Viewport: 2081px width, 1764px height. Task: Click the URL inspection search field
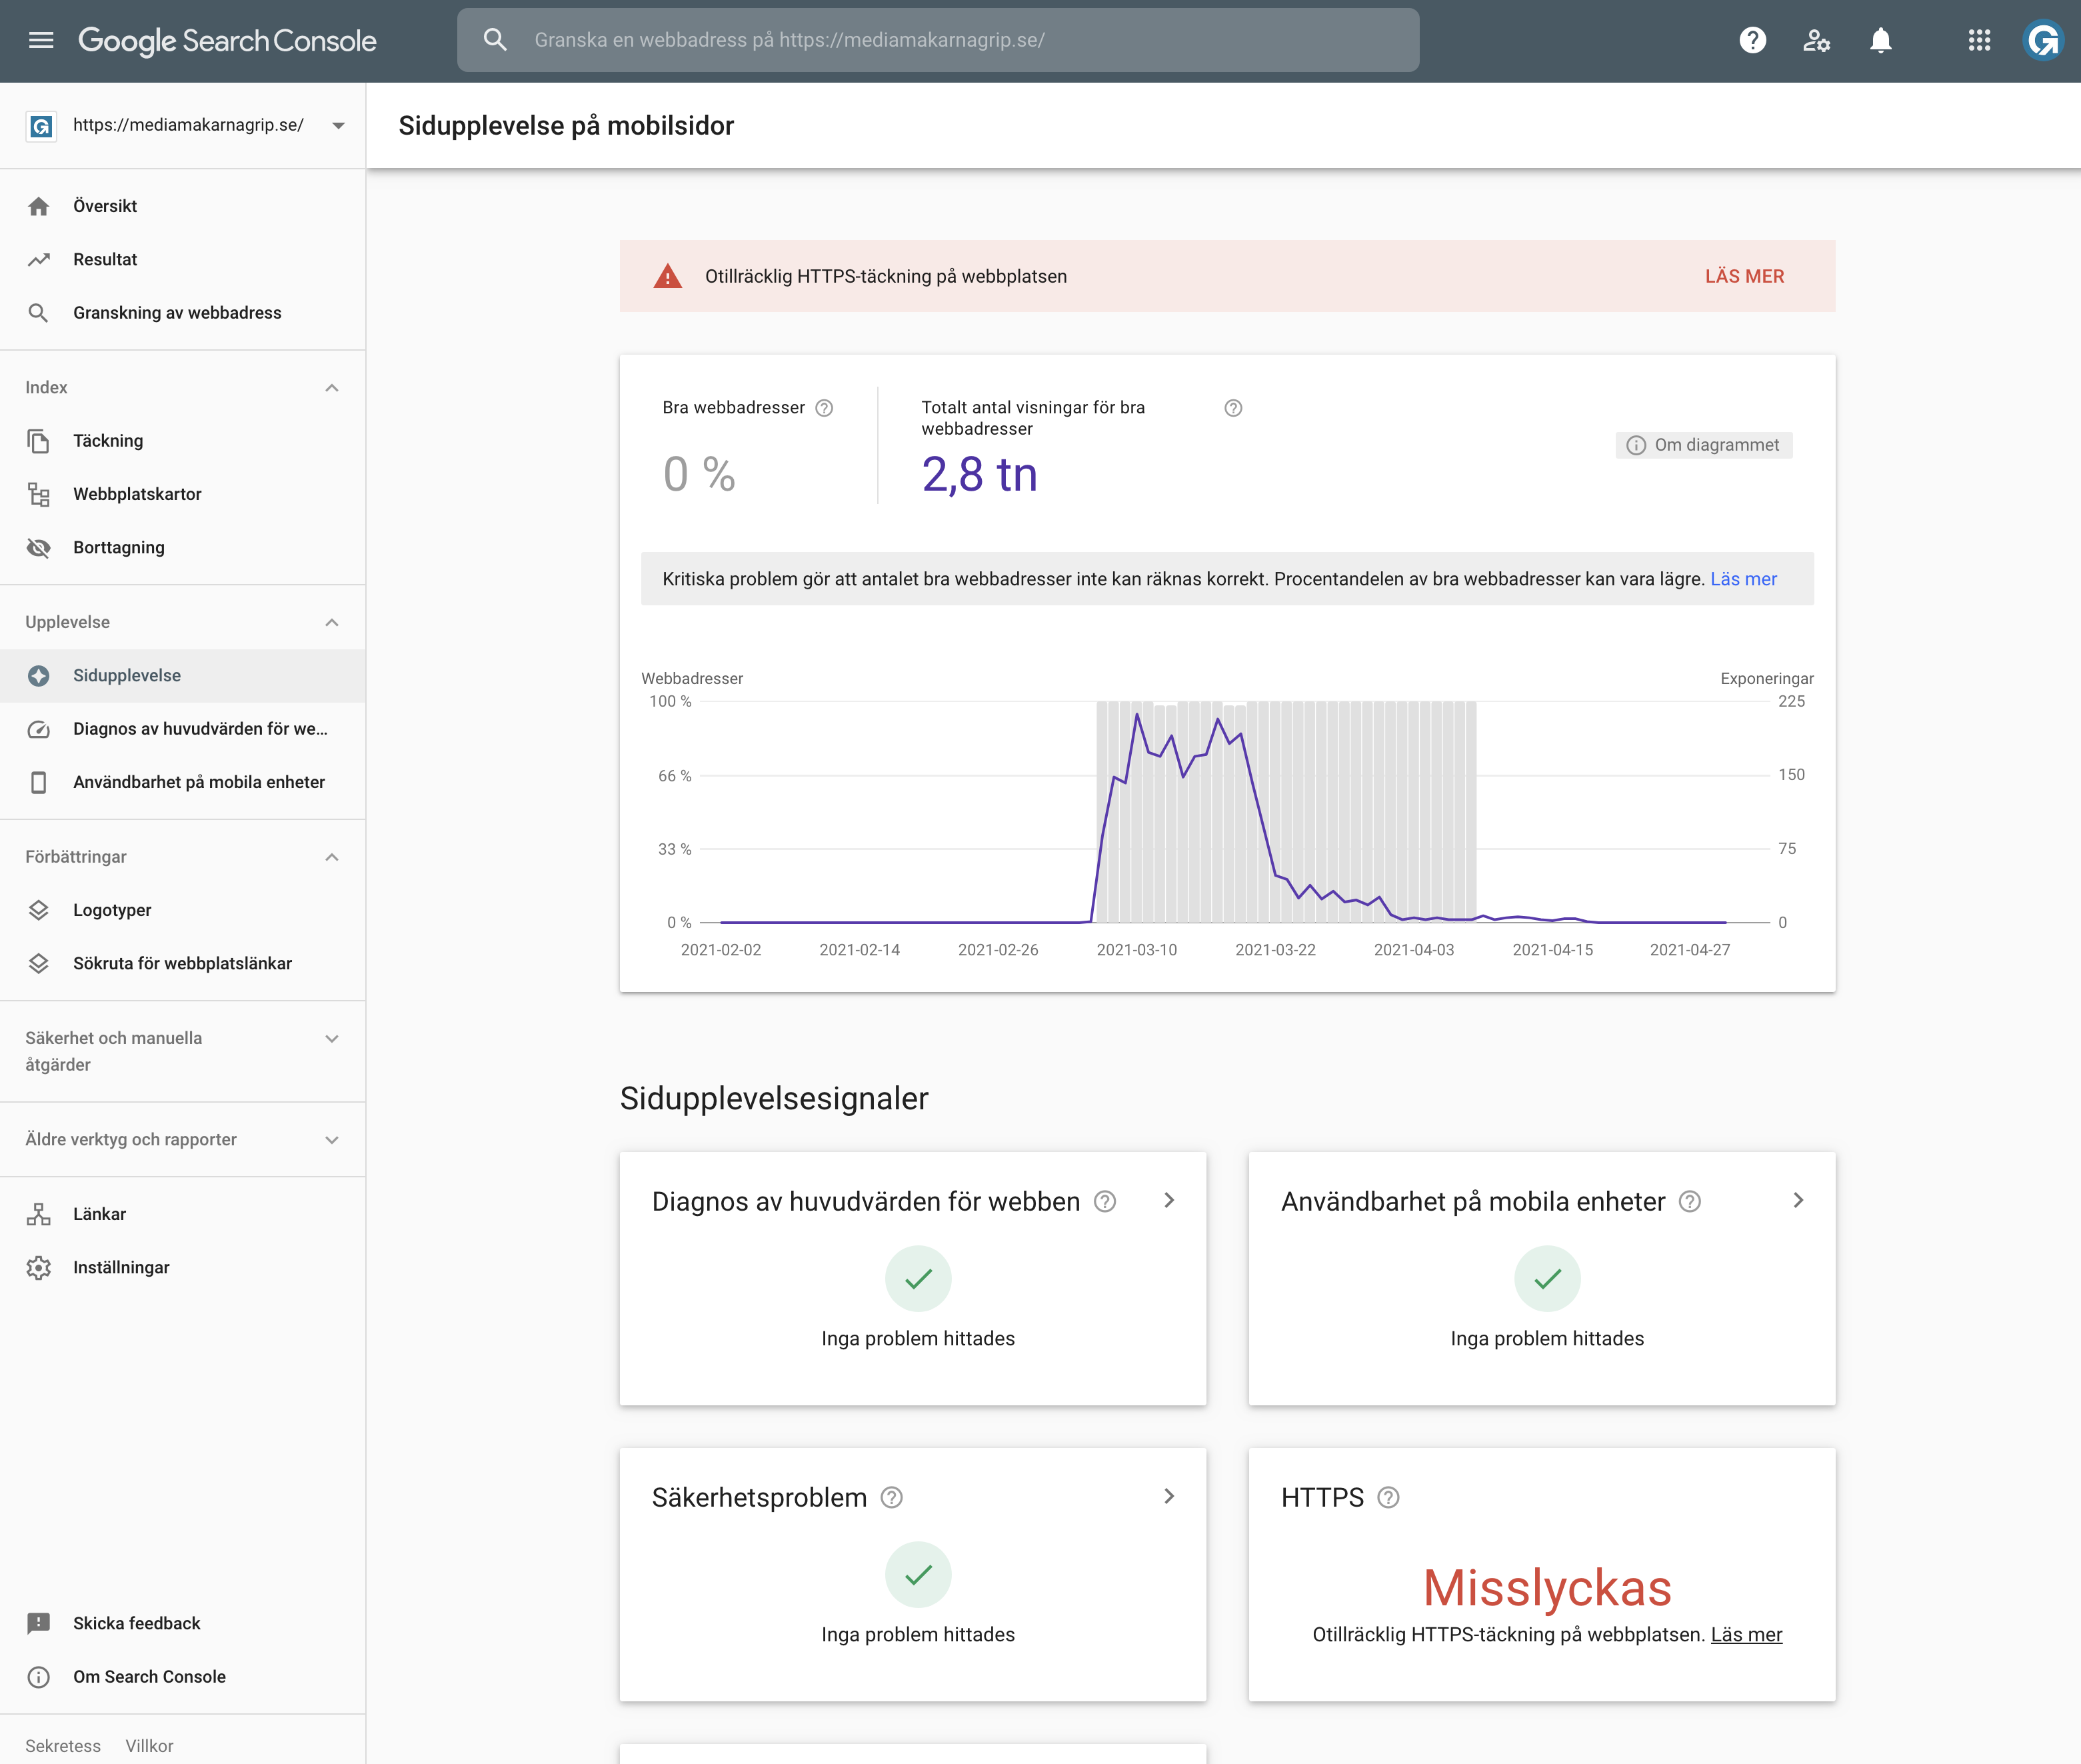[938, 40]
